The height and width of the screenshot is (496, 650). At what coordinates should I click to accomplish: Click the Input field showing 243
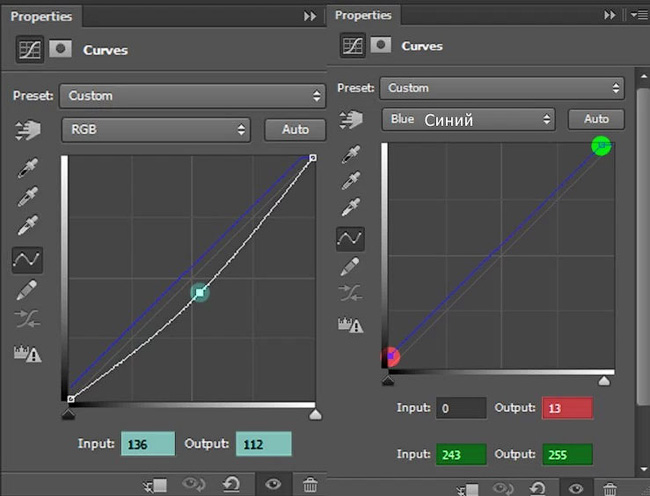point(461,455)
